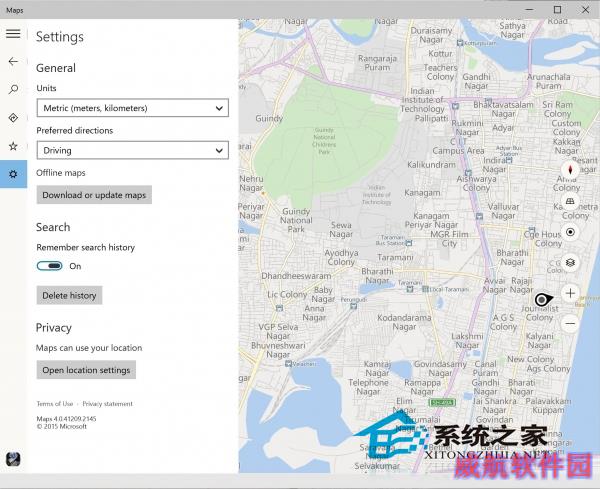
Task: Open map layers view options
Action: point(570,262)
